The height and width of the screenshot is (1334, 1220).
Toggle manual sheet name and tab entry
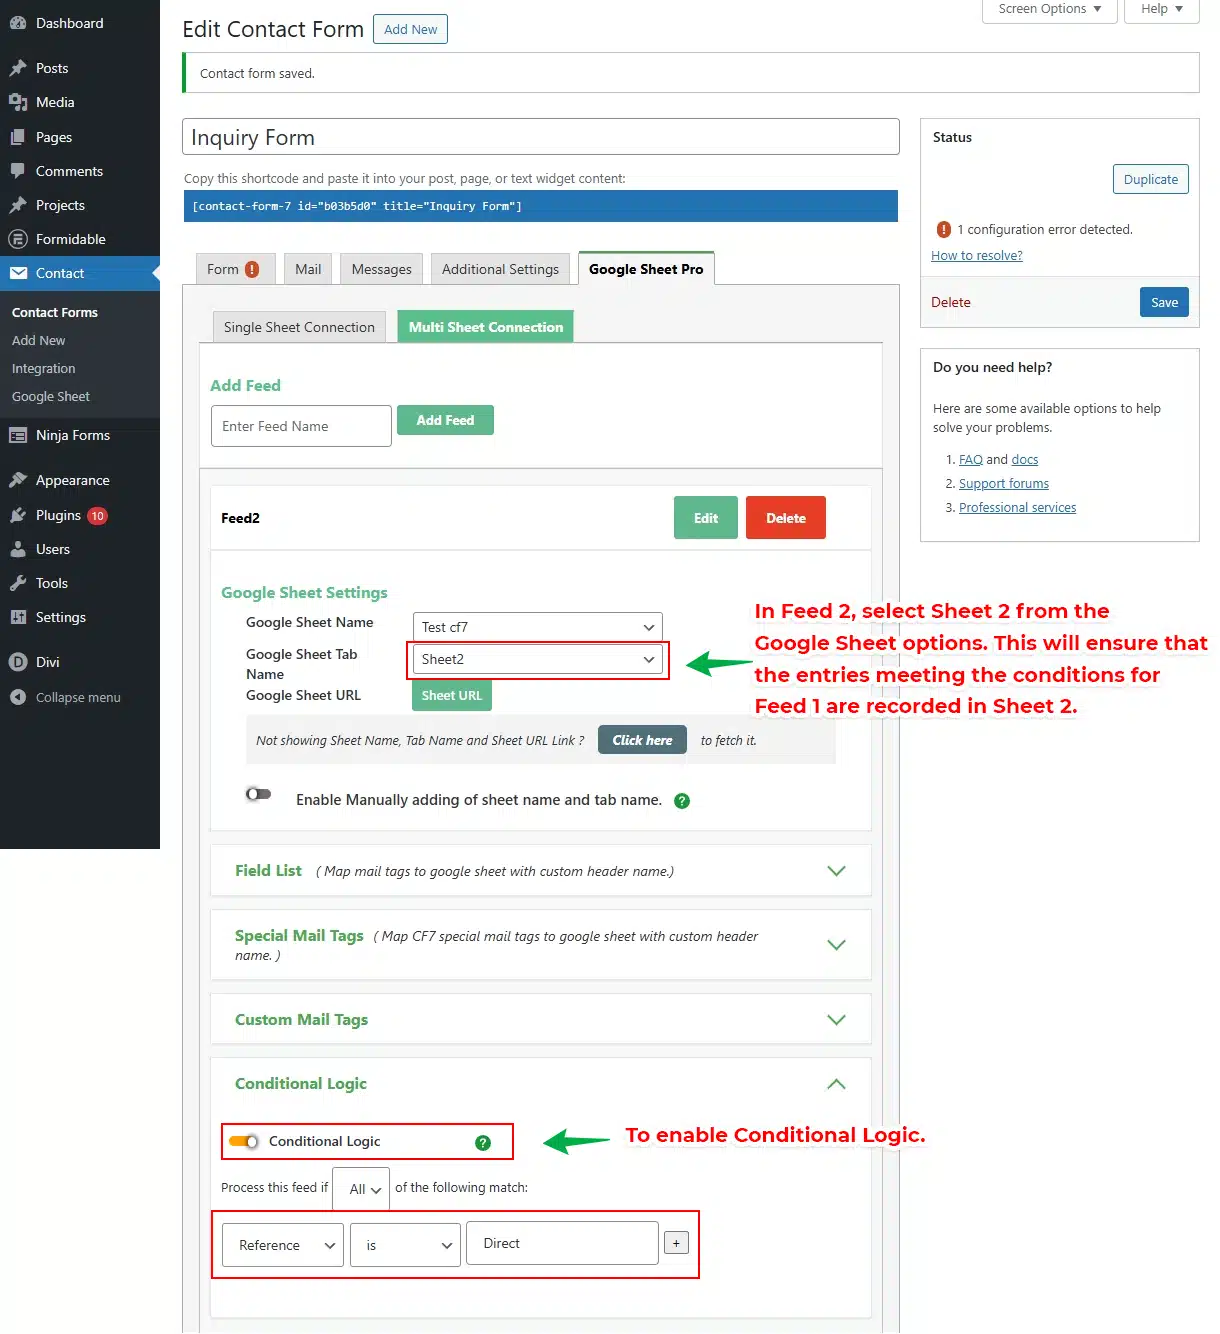coord(258,794)
